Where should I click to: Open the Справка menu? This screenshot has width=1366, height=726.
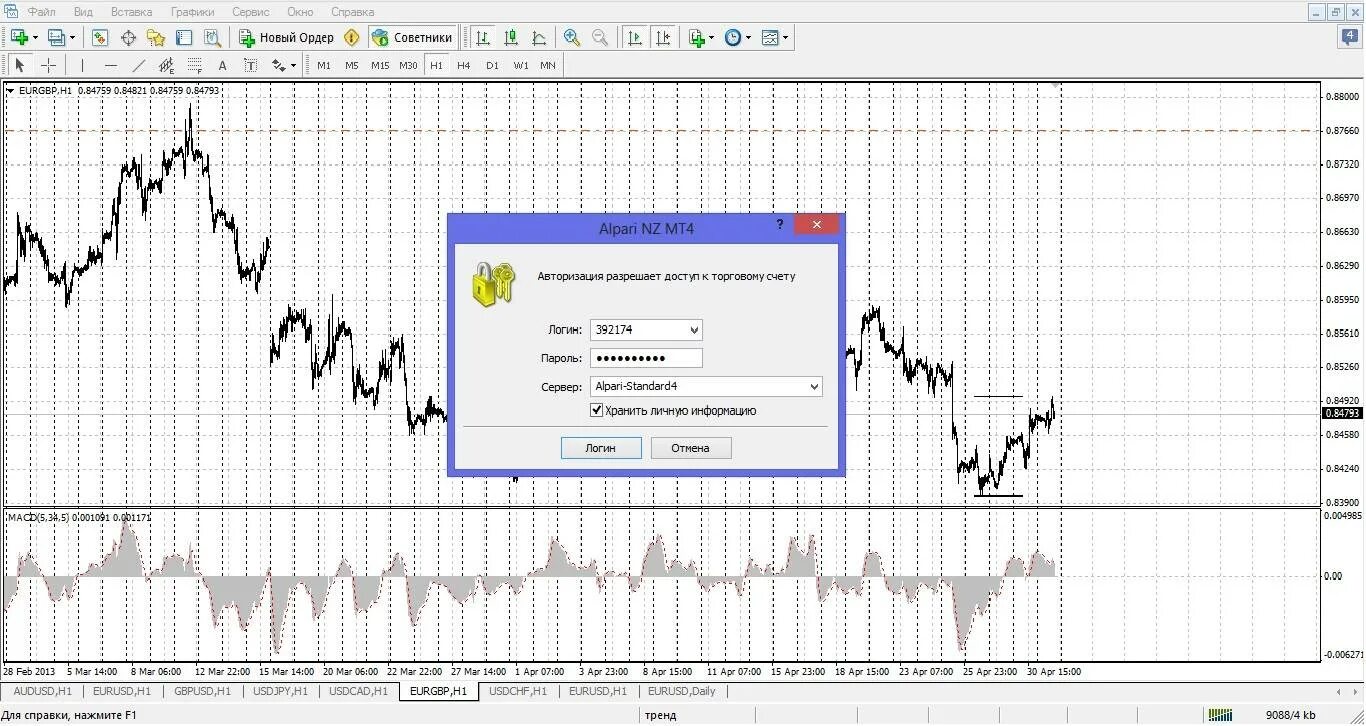tap(353, 12)
